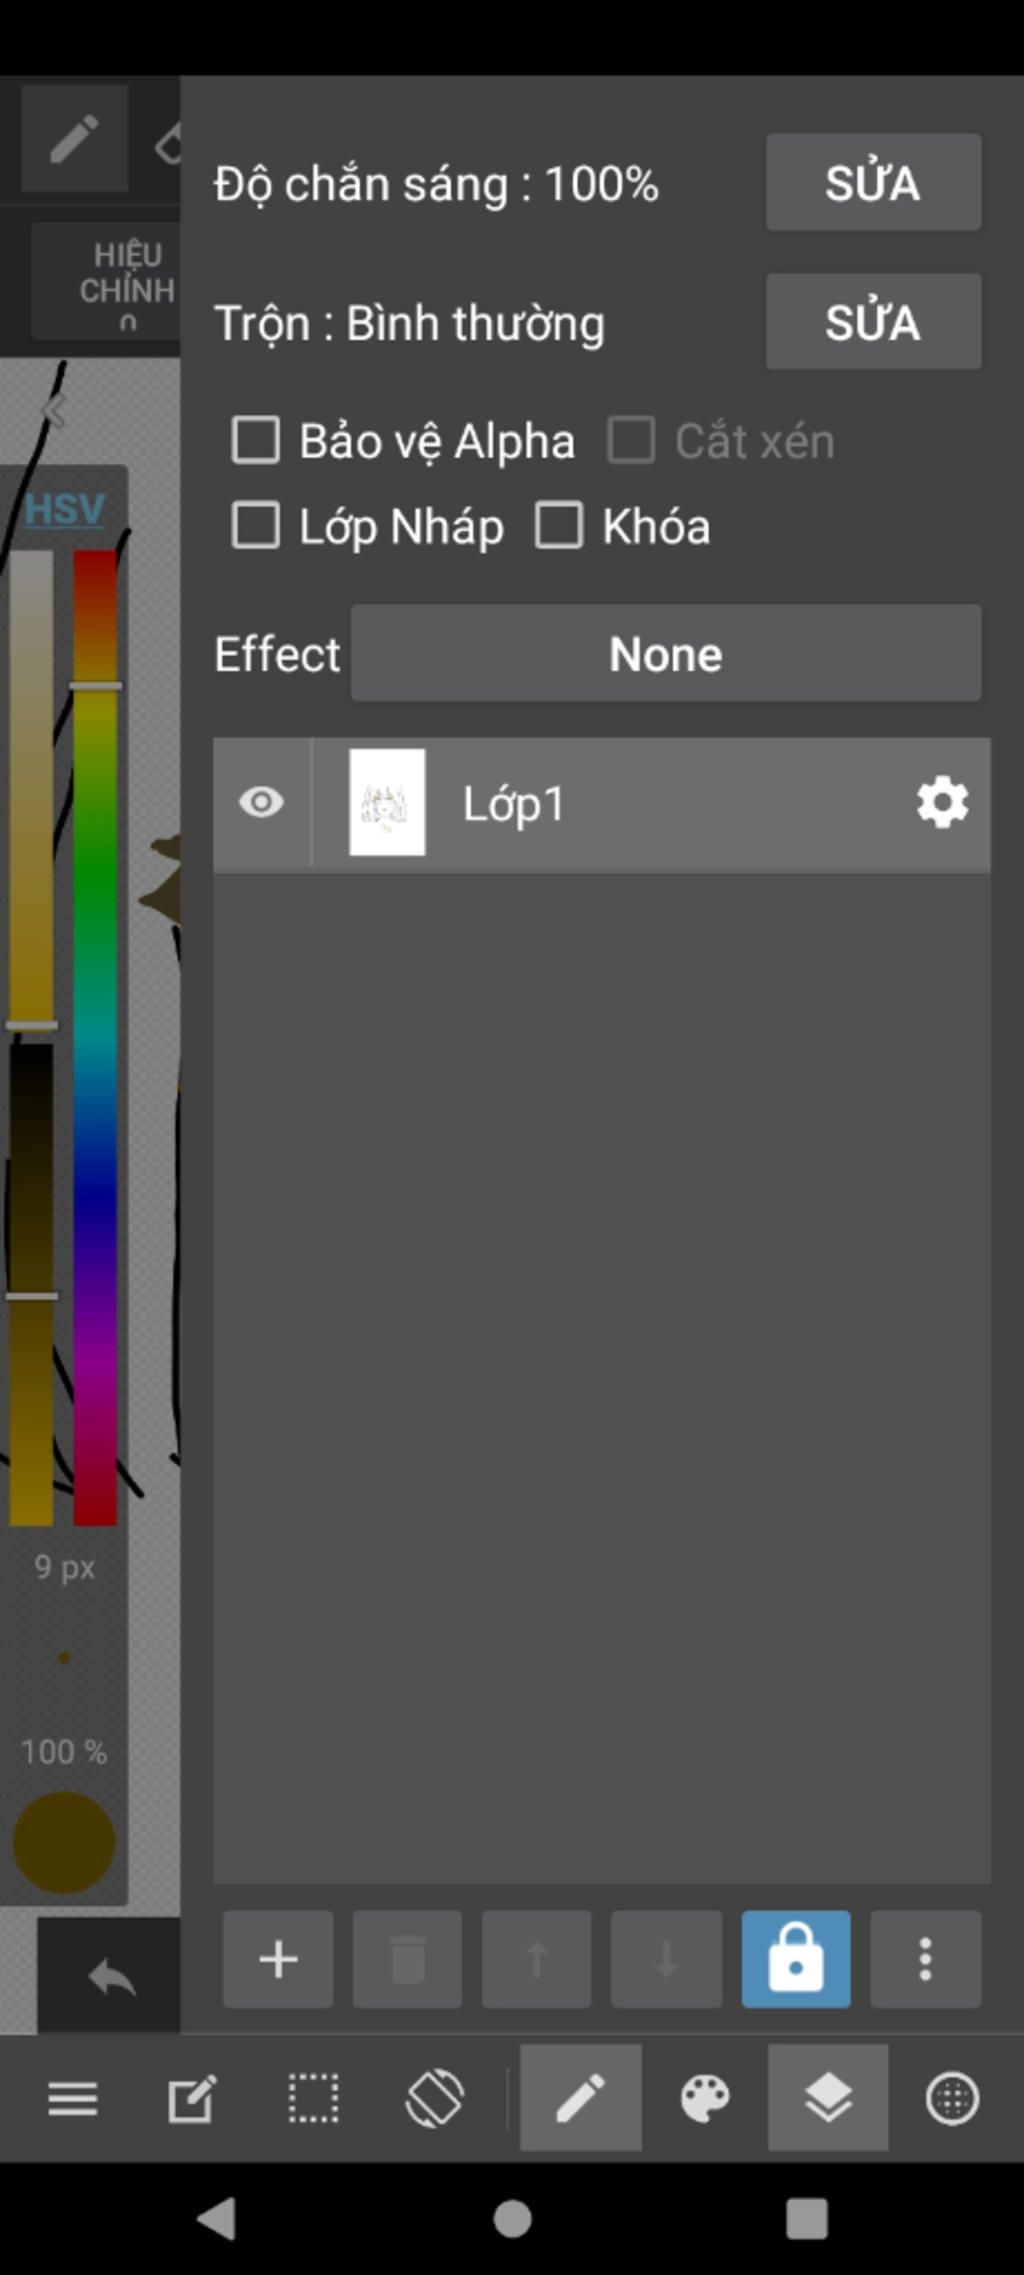Check the Lớp Nháp option
This screenshot has height=2275, width=1024.
[x=256, y=526]
